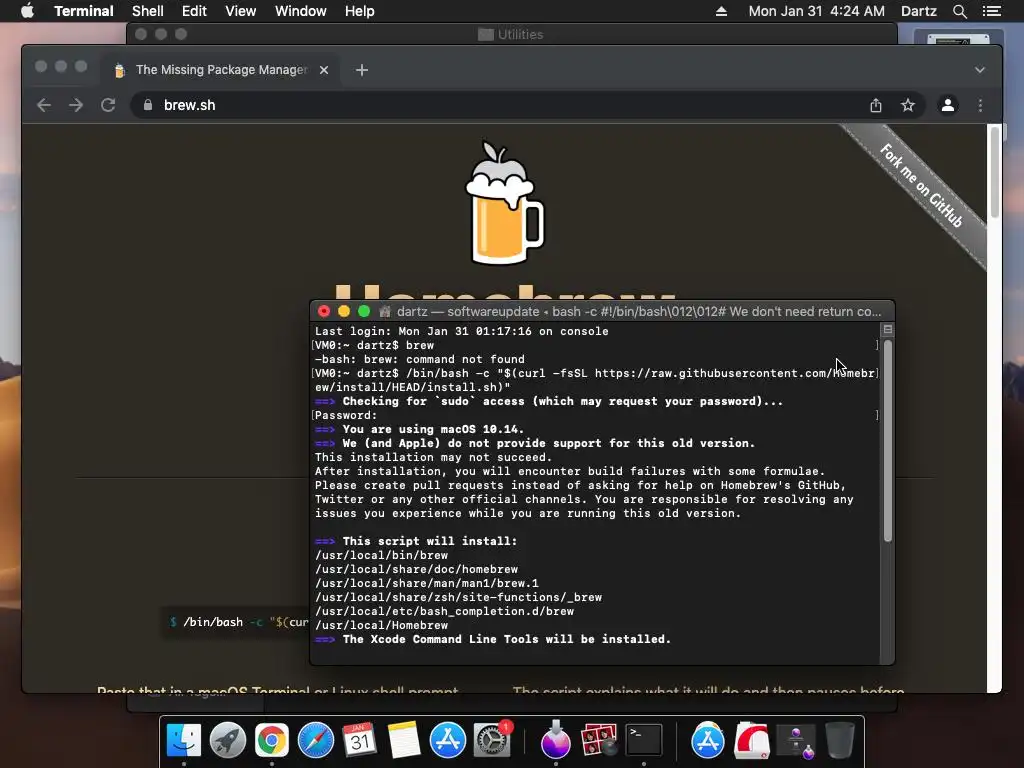Open Launchpad from the Dock
The image size is (1024, 768).
pyautogui.click(x=228, y=740)
